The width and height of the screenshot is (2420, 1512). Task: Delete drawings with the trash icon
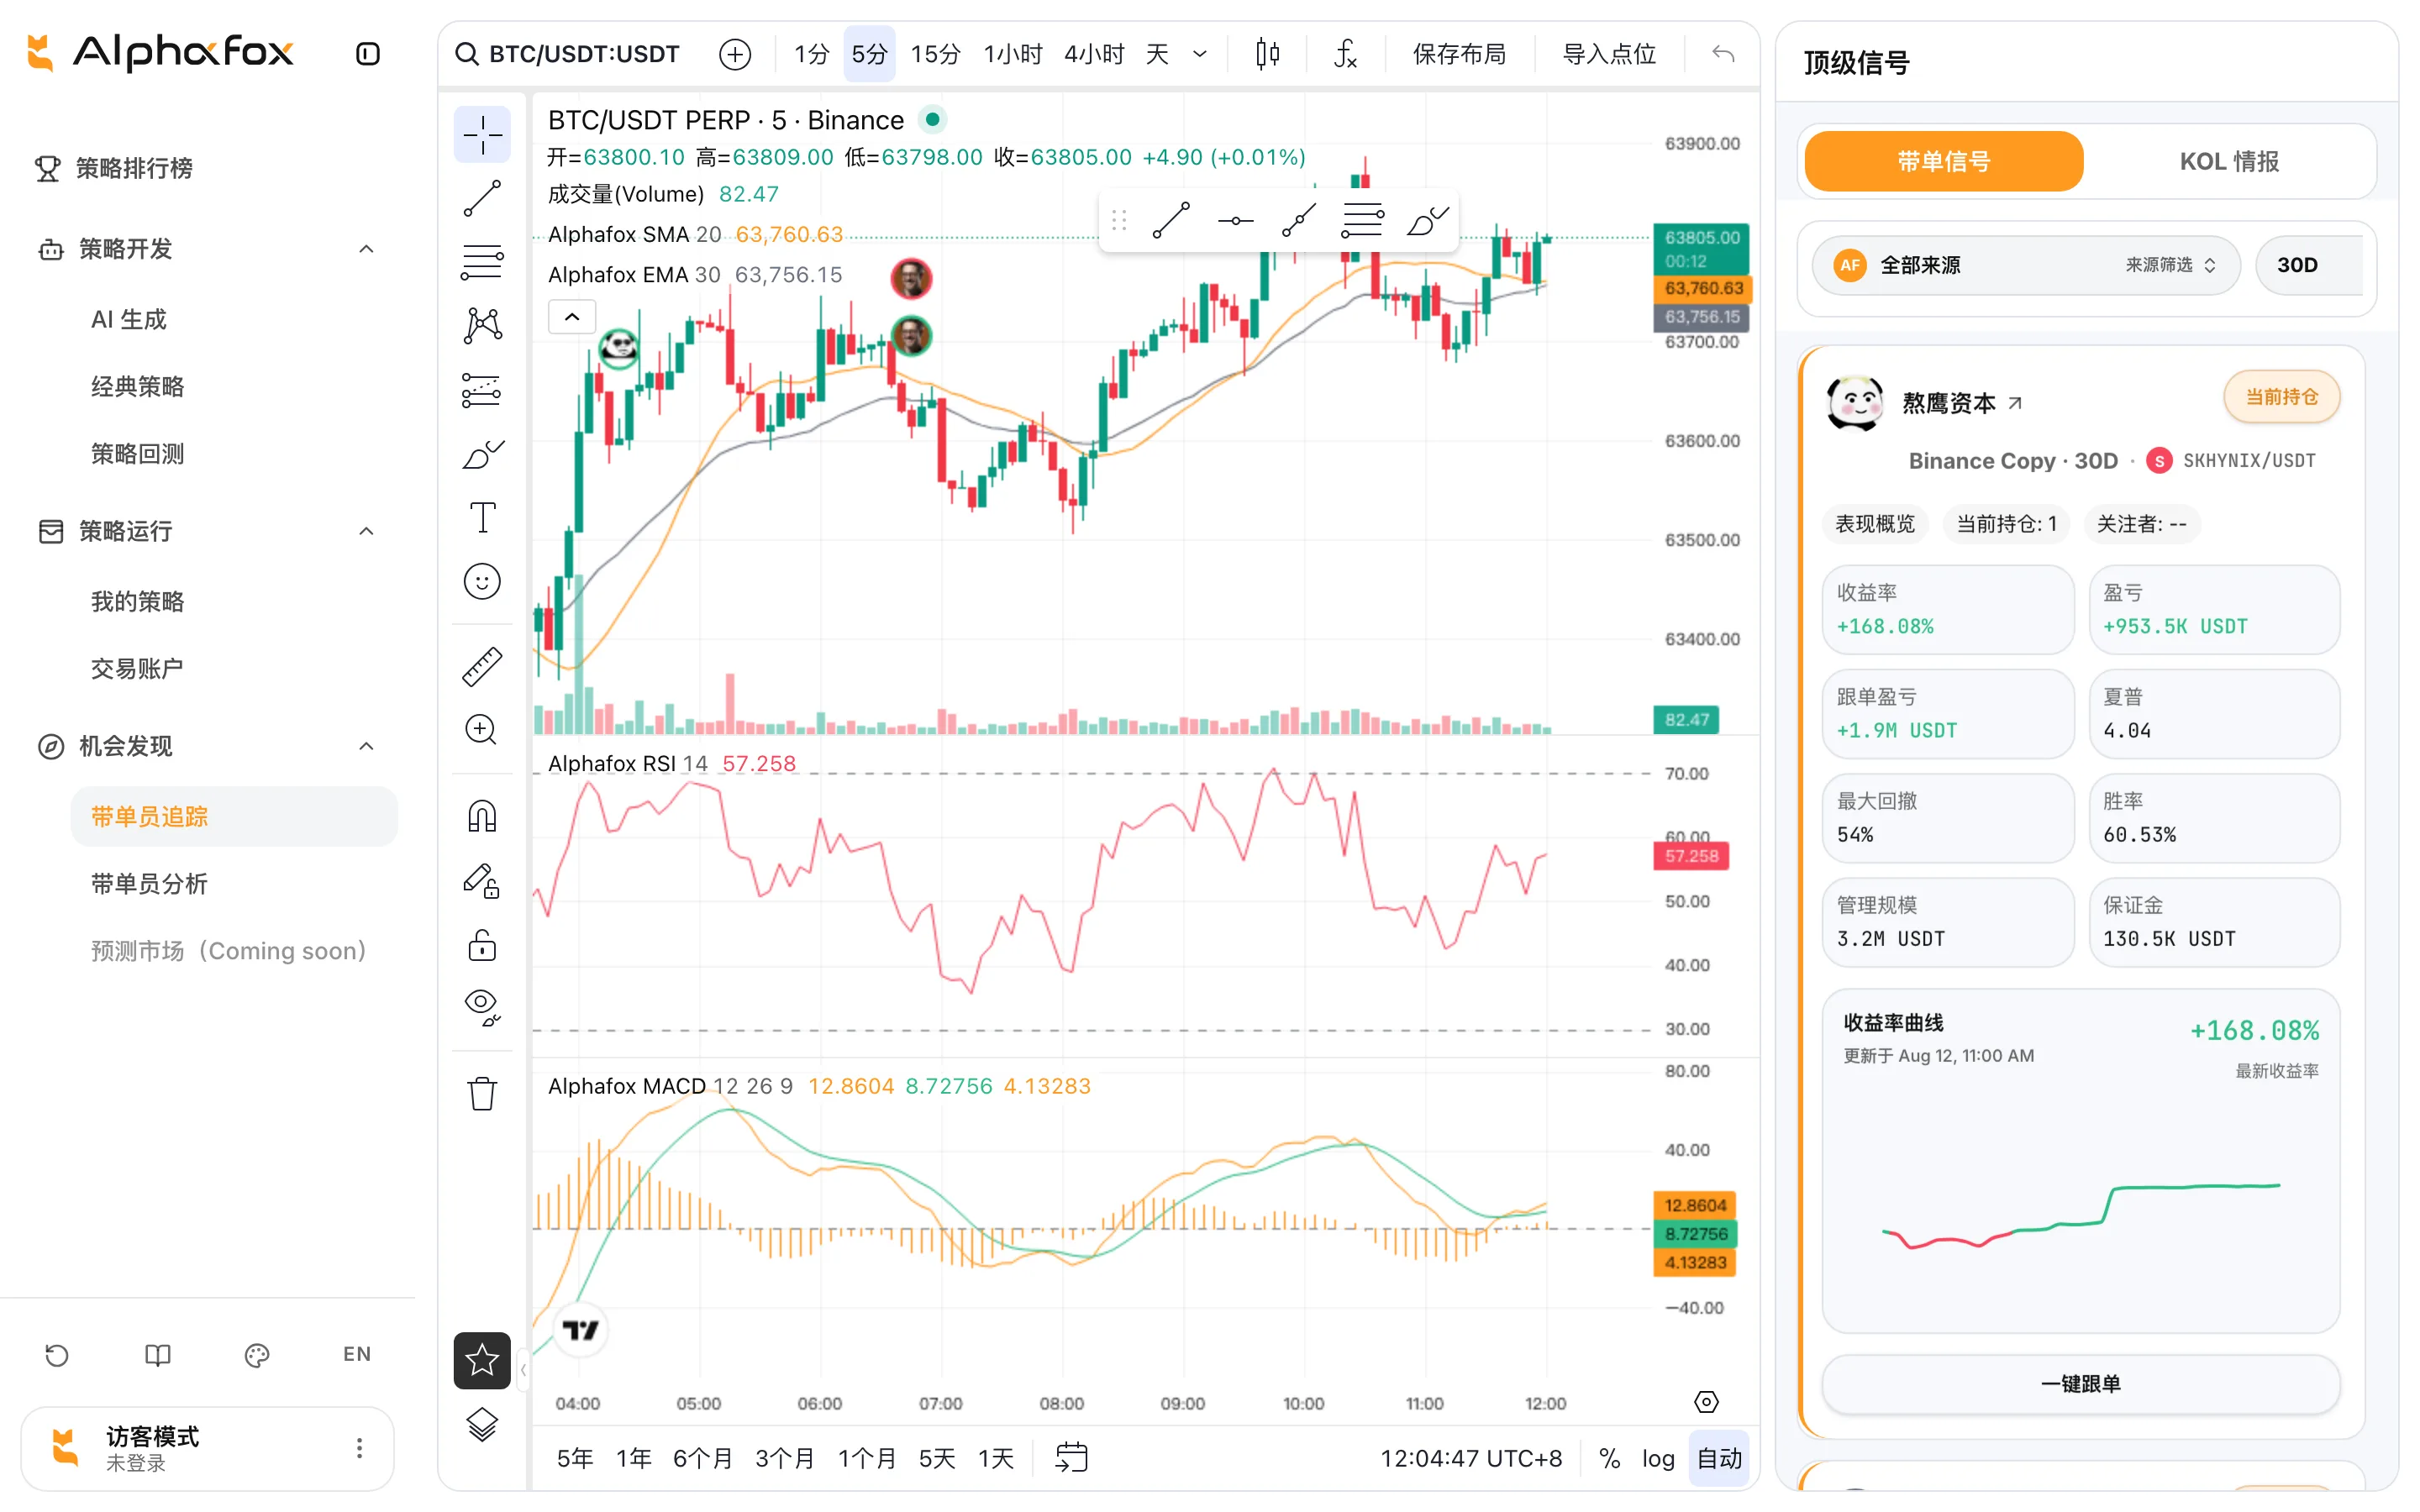point(482,1093)
